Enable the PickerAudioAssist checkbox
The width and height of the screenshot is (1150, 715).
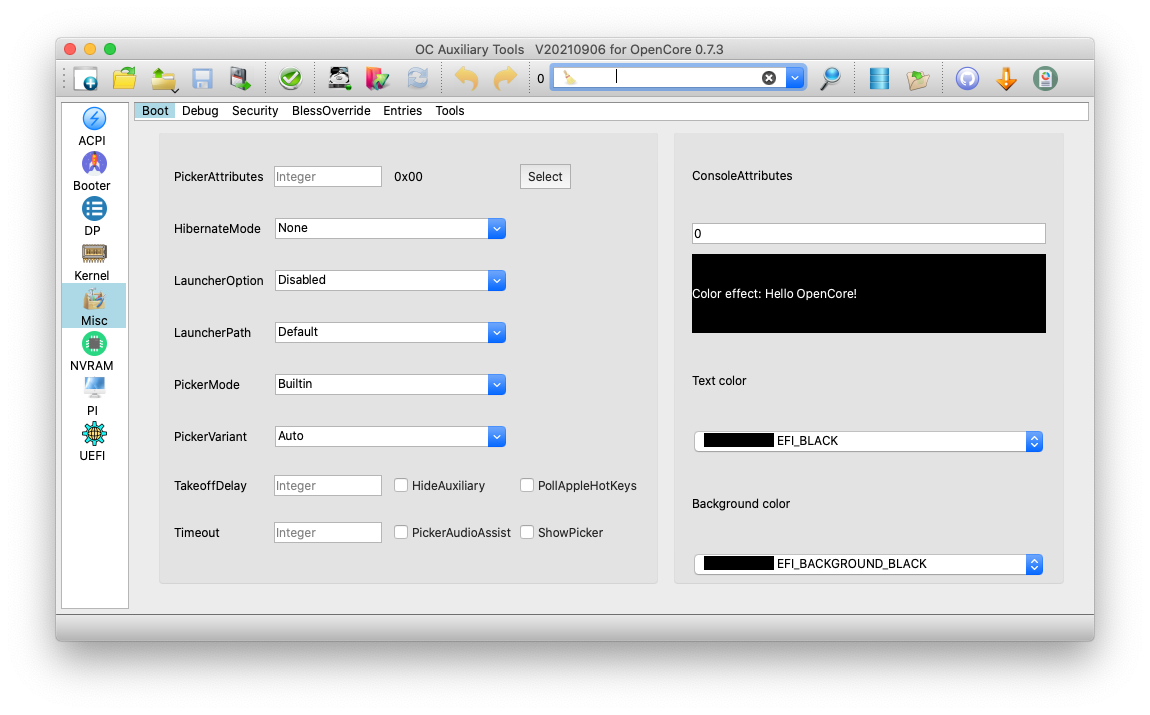point(401,532)
